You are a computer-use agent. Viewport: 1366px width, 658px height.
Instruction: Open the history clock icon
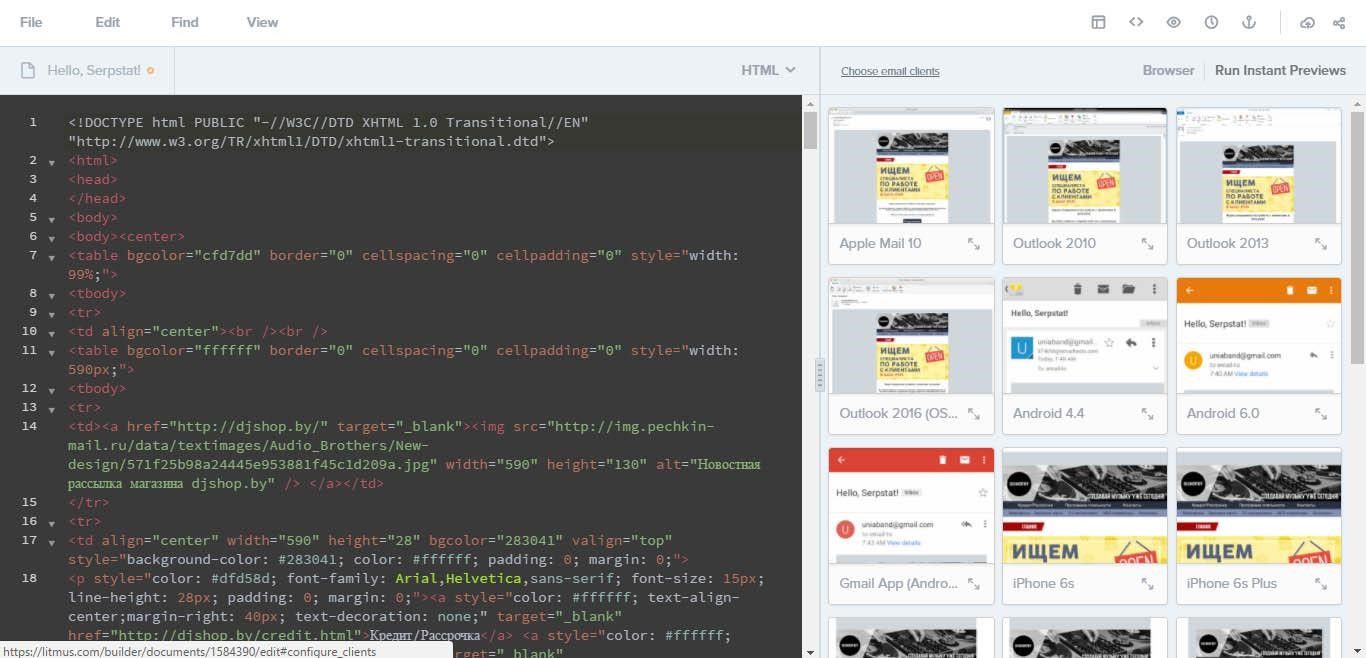(x=1211, y=22)
